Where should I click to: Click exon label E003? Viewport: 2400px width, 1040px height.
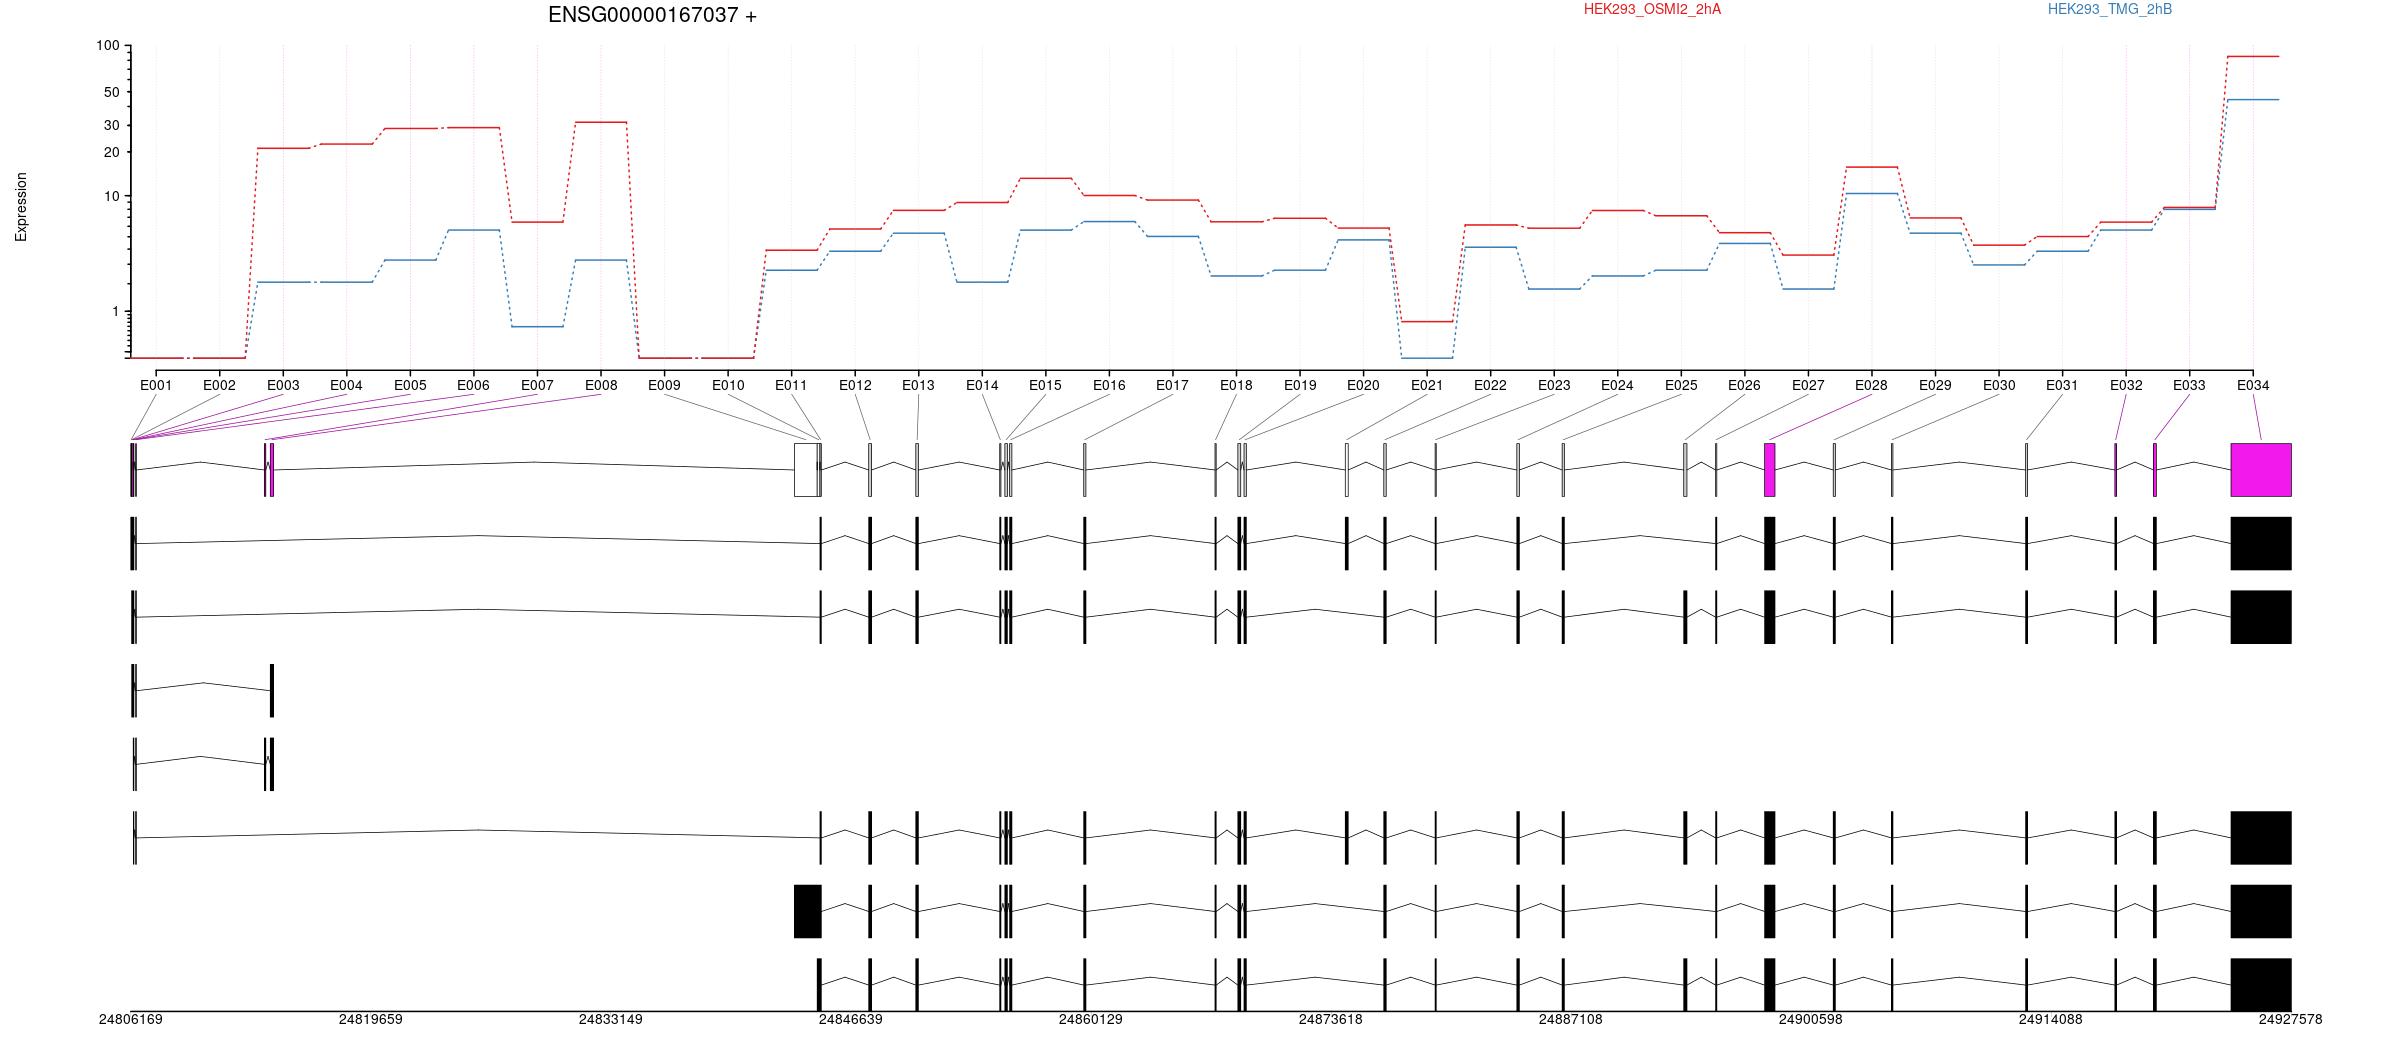coord(283,385)
